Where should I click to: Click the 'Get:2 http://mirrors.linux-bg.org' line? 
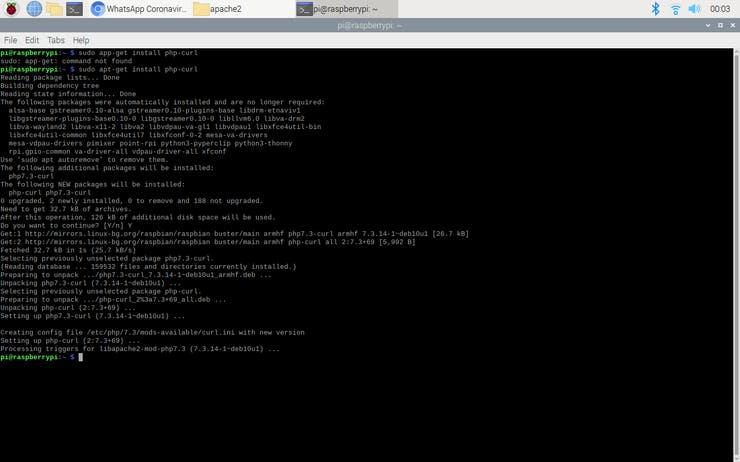click(x=208, y=242)
